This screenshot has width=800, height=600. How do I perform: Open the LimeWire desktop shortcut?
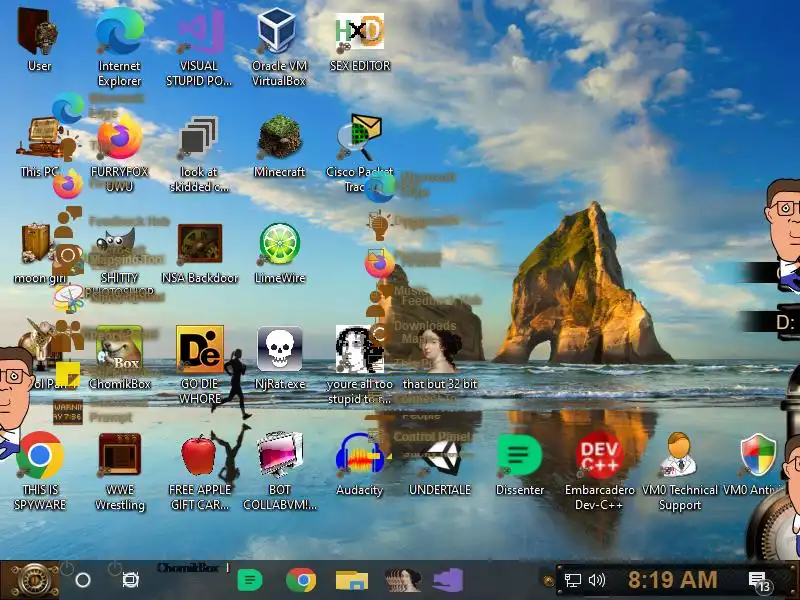(x=279, y=253)
